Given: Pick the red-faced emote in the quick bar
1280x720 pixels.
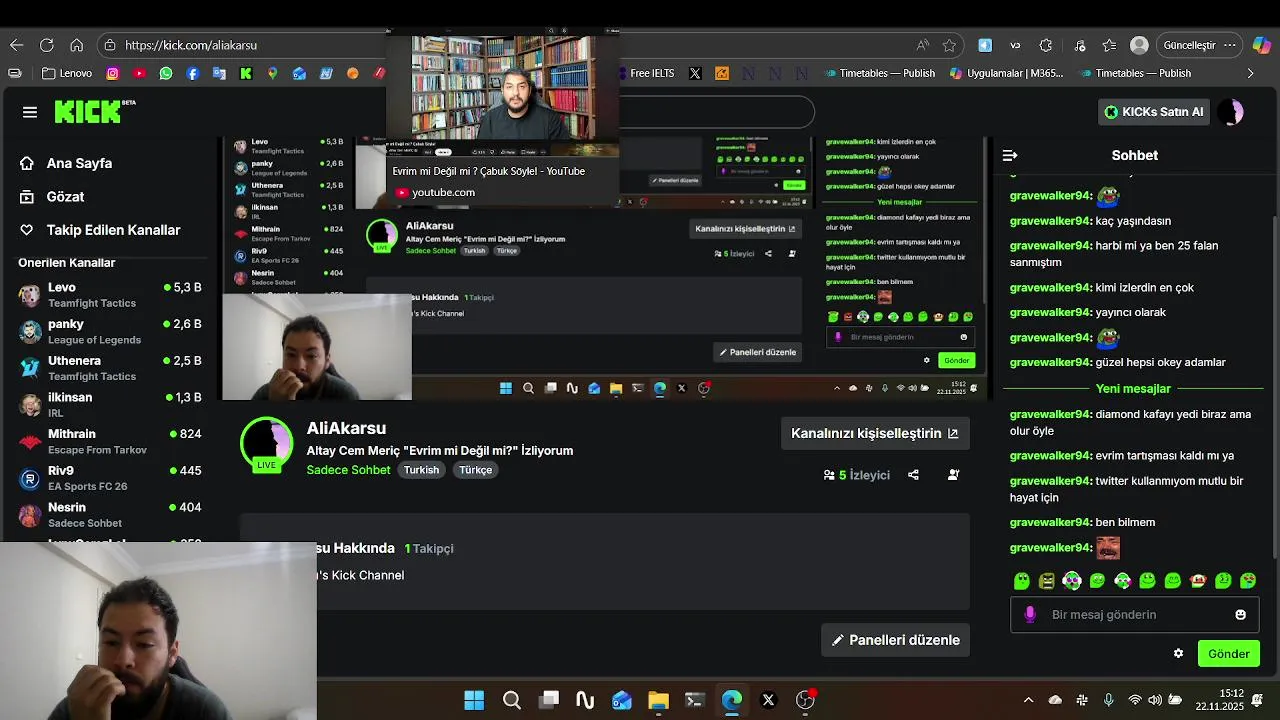Looking at the screenshot, I should tap(1198, 581).
